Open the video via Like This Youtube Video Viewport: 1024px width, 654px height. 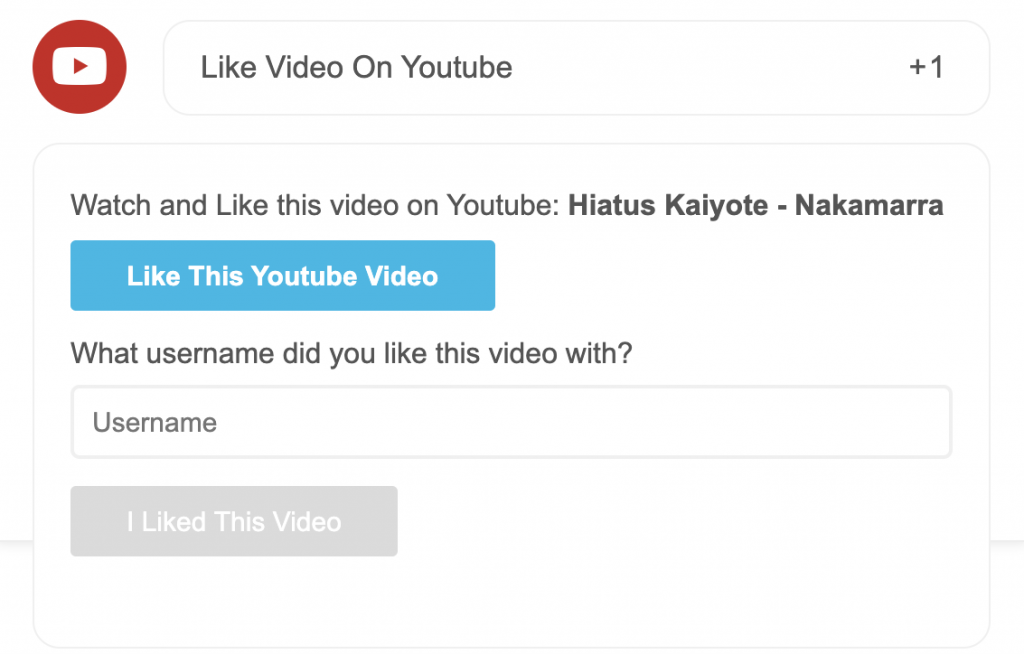click(x=282, y=275)
